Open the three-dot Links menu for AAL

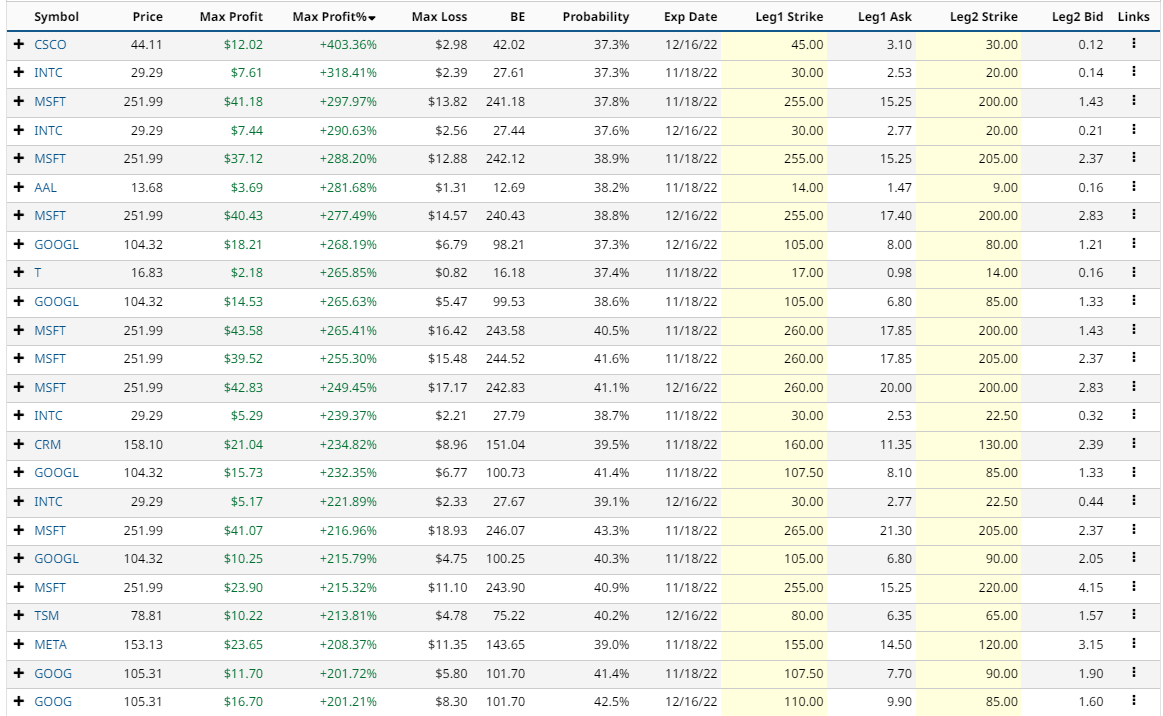(x=1133, y=187)
